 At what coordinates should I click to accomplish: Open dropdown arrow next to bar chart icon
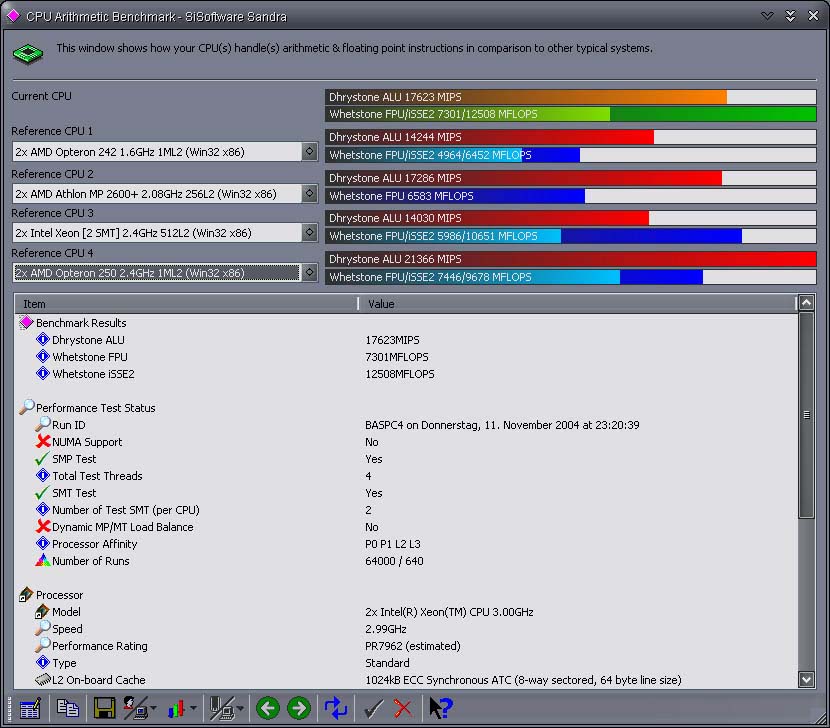(x=193, y=708)
